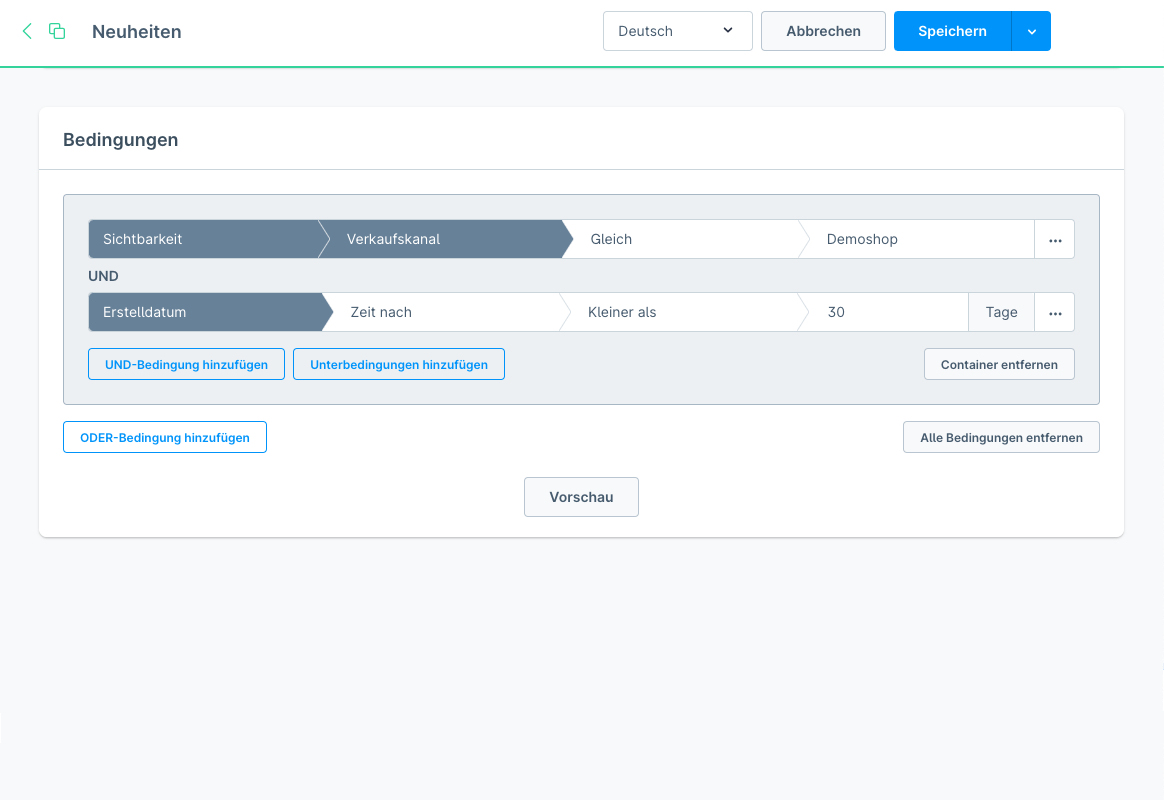This screenshot has height=800, width=1164.
Task: Select the Sichtbarkeit condition field
Action: (202, 240)
